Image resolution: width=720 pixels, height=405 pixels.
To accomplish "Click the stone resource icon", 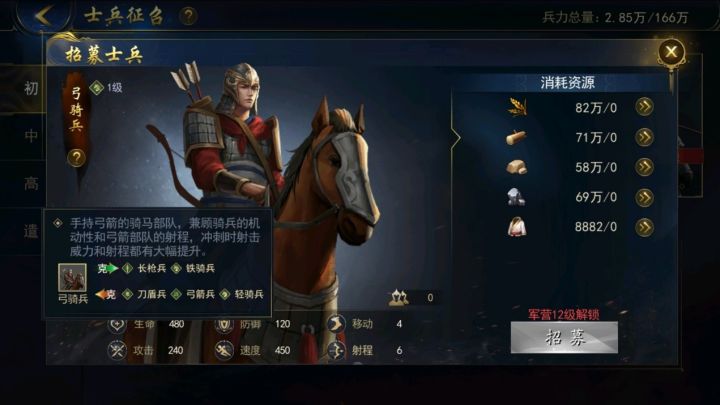I will coord(517,167).
